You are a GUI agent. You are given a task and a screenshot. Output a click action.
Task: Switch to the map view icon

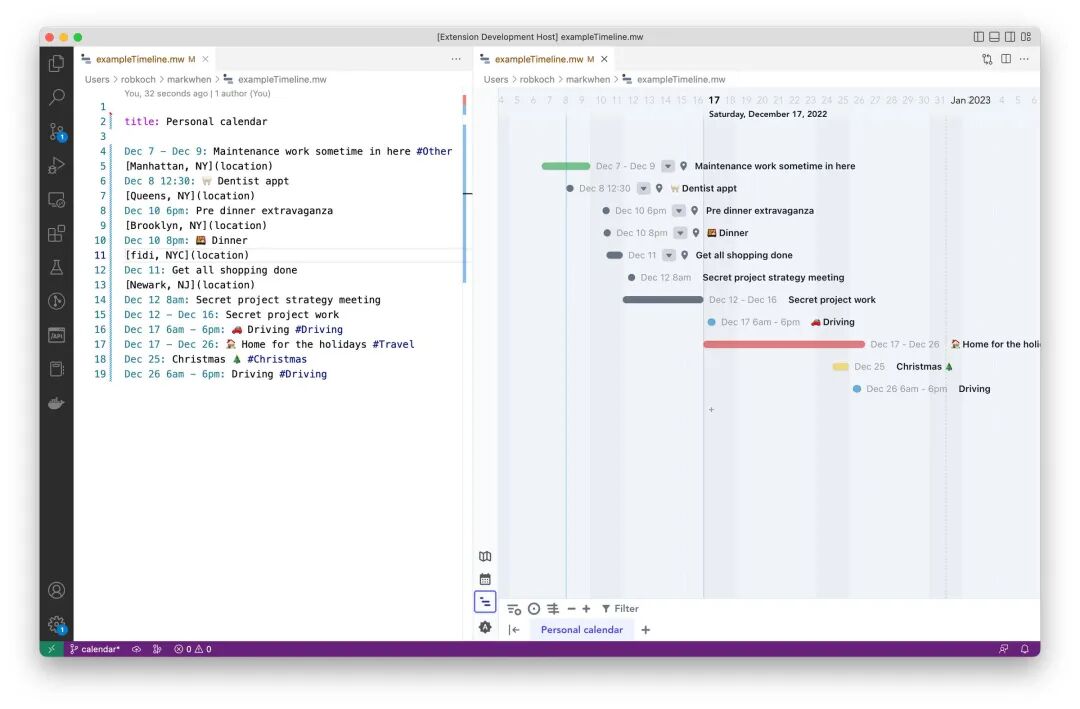485,557
